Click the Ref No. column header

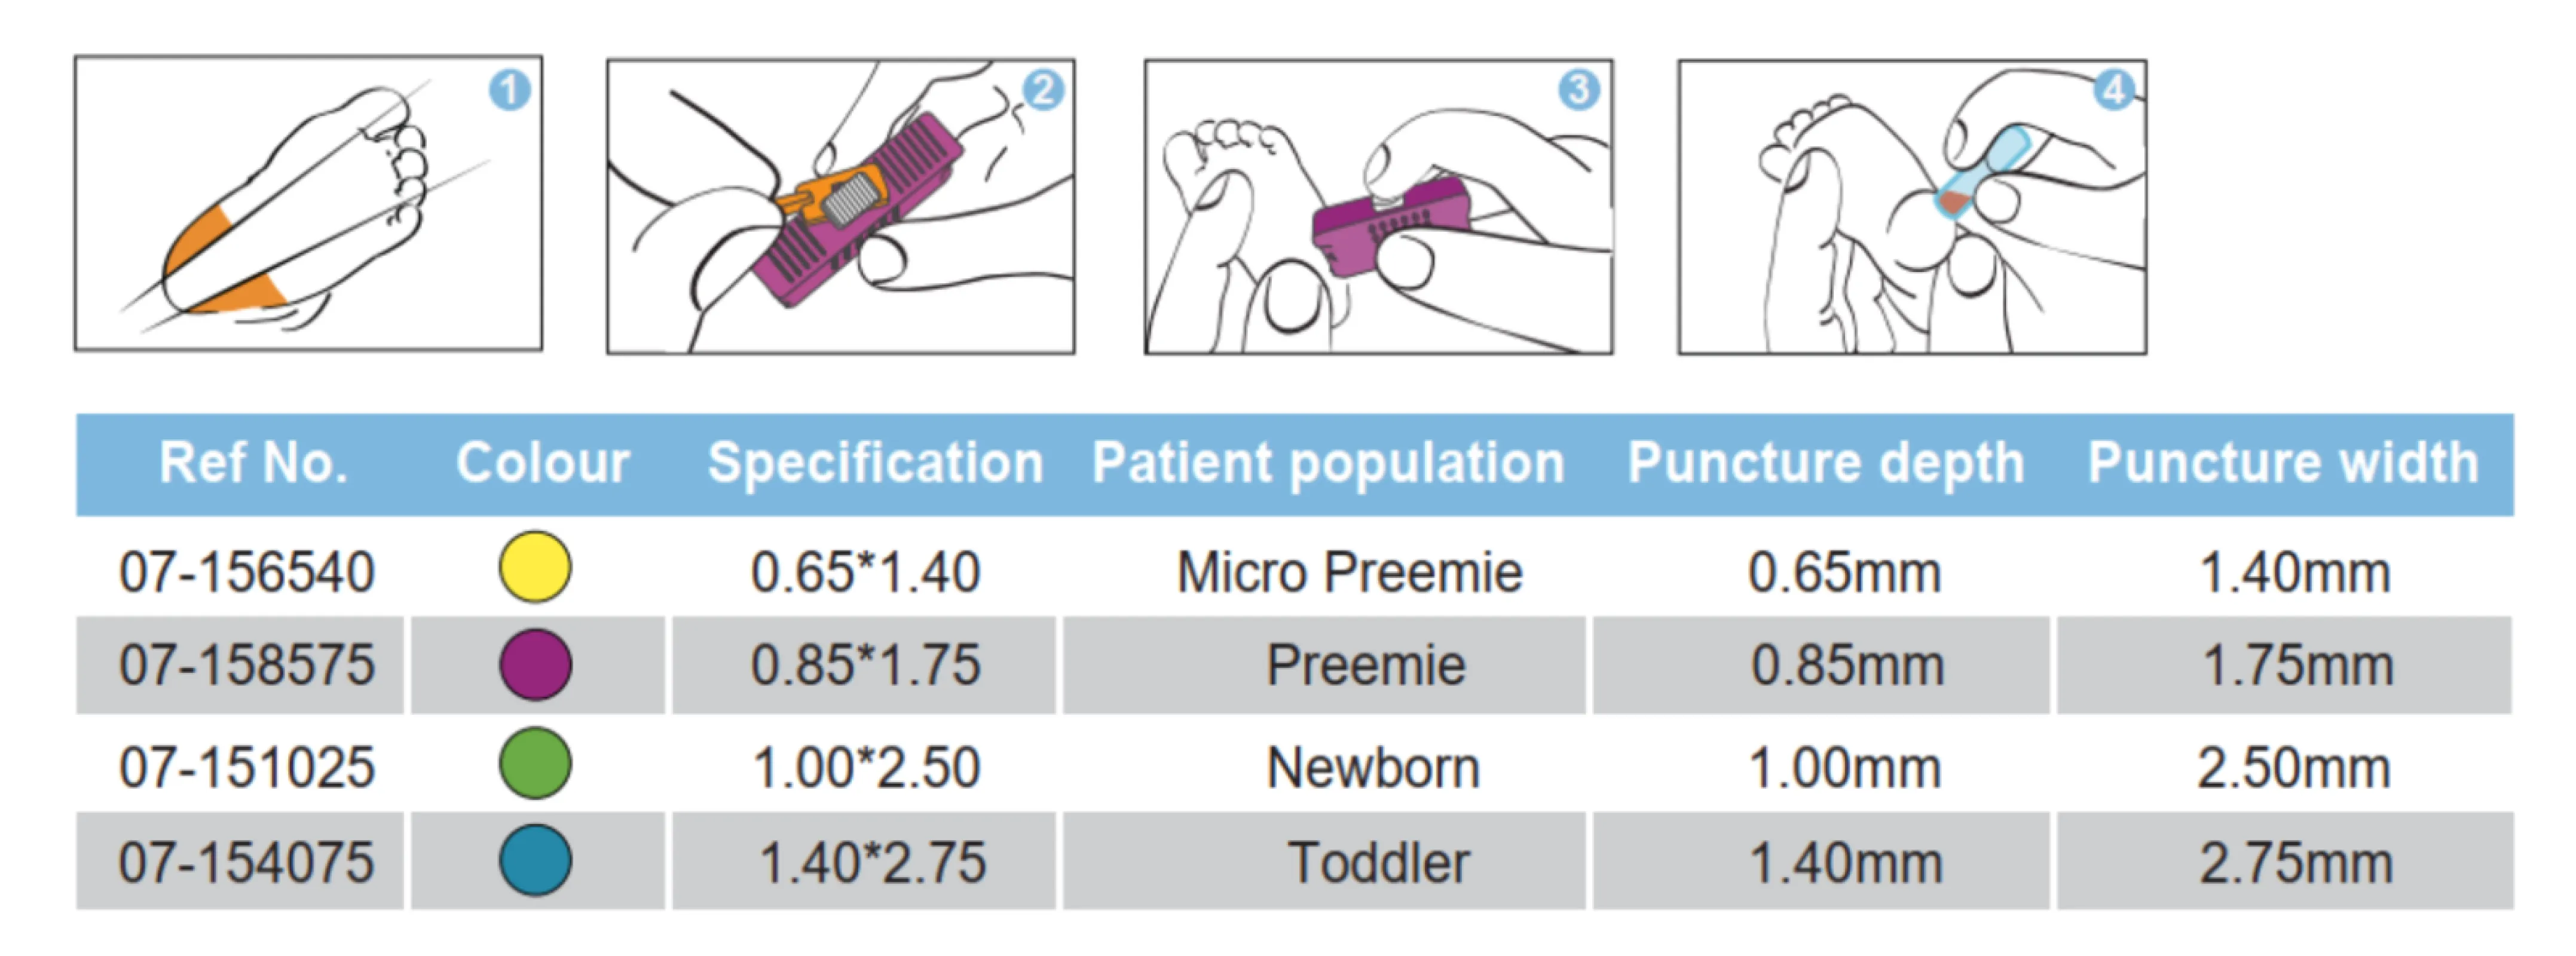[254, 463]
